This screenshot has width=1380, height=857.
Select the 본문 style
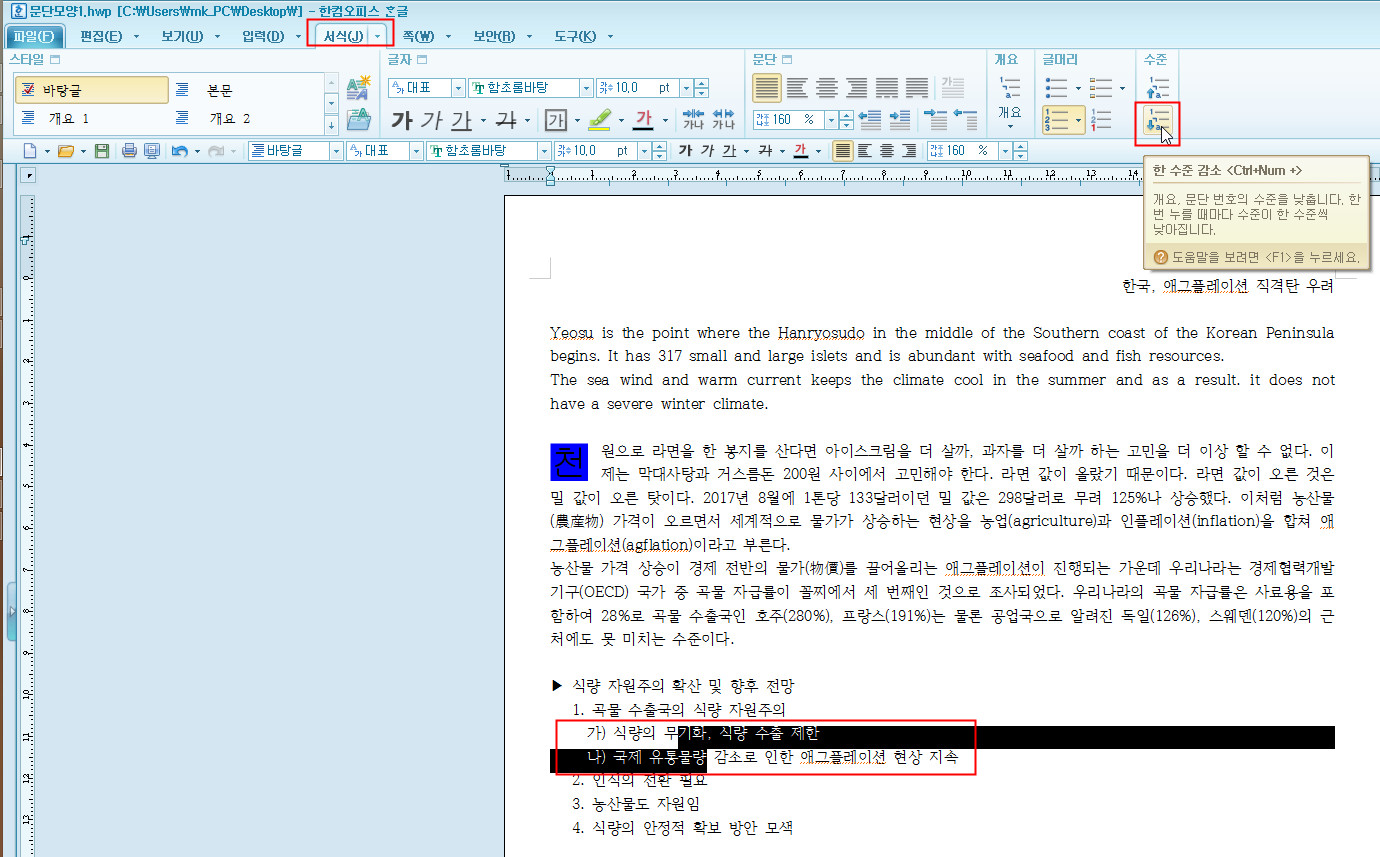click(x=220, y=90)
